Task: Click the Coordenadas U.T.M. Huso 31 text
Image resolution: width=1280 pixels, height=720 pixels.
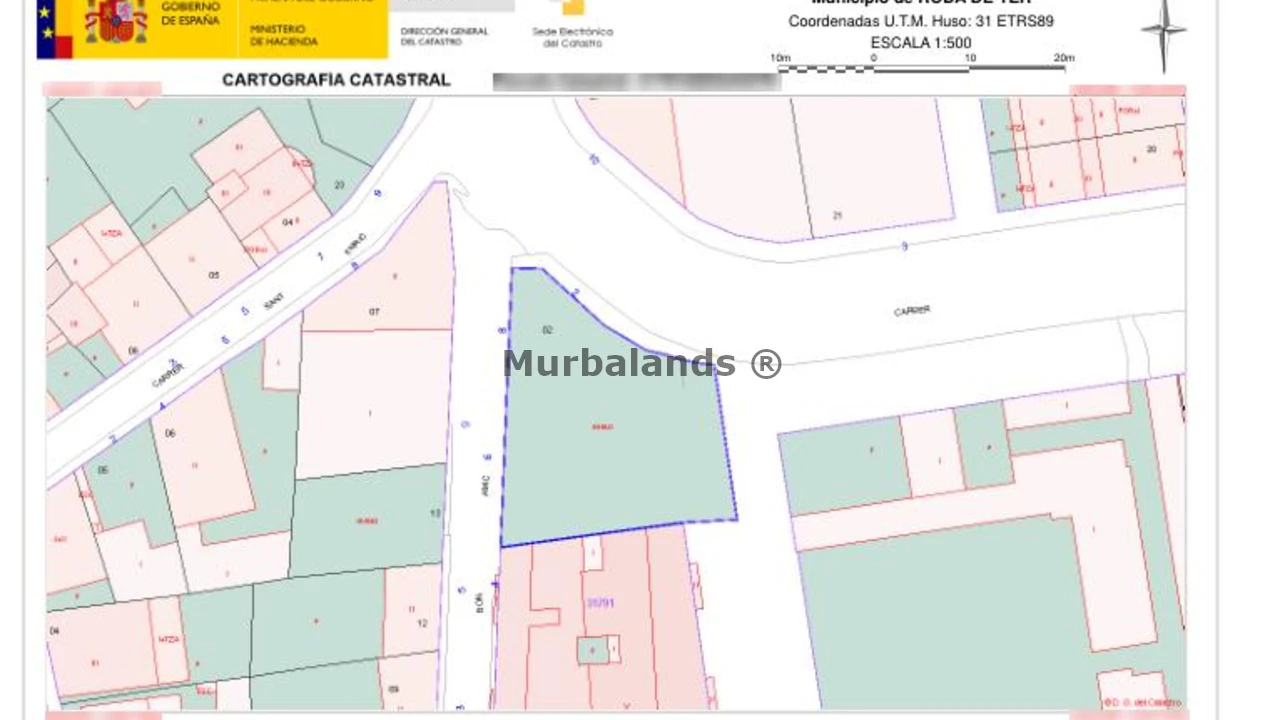Action: tap(920, 21)
